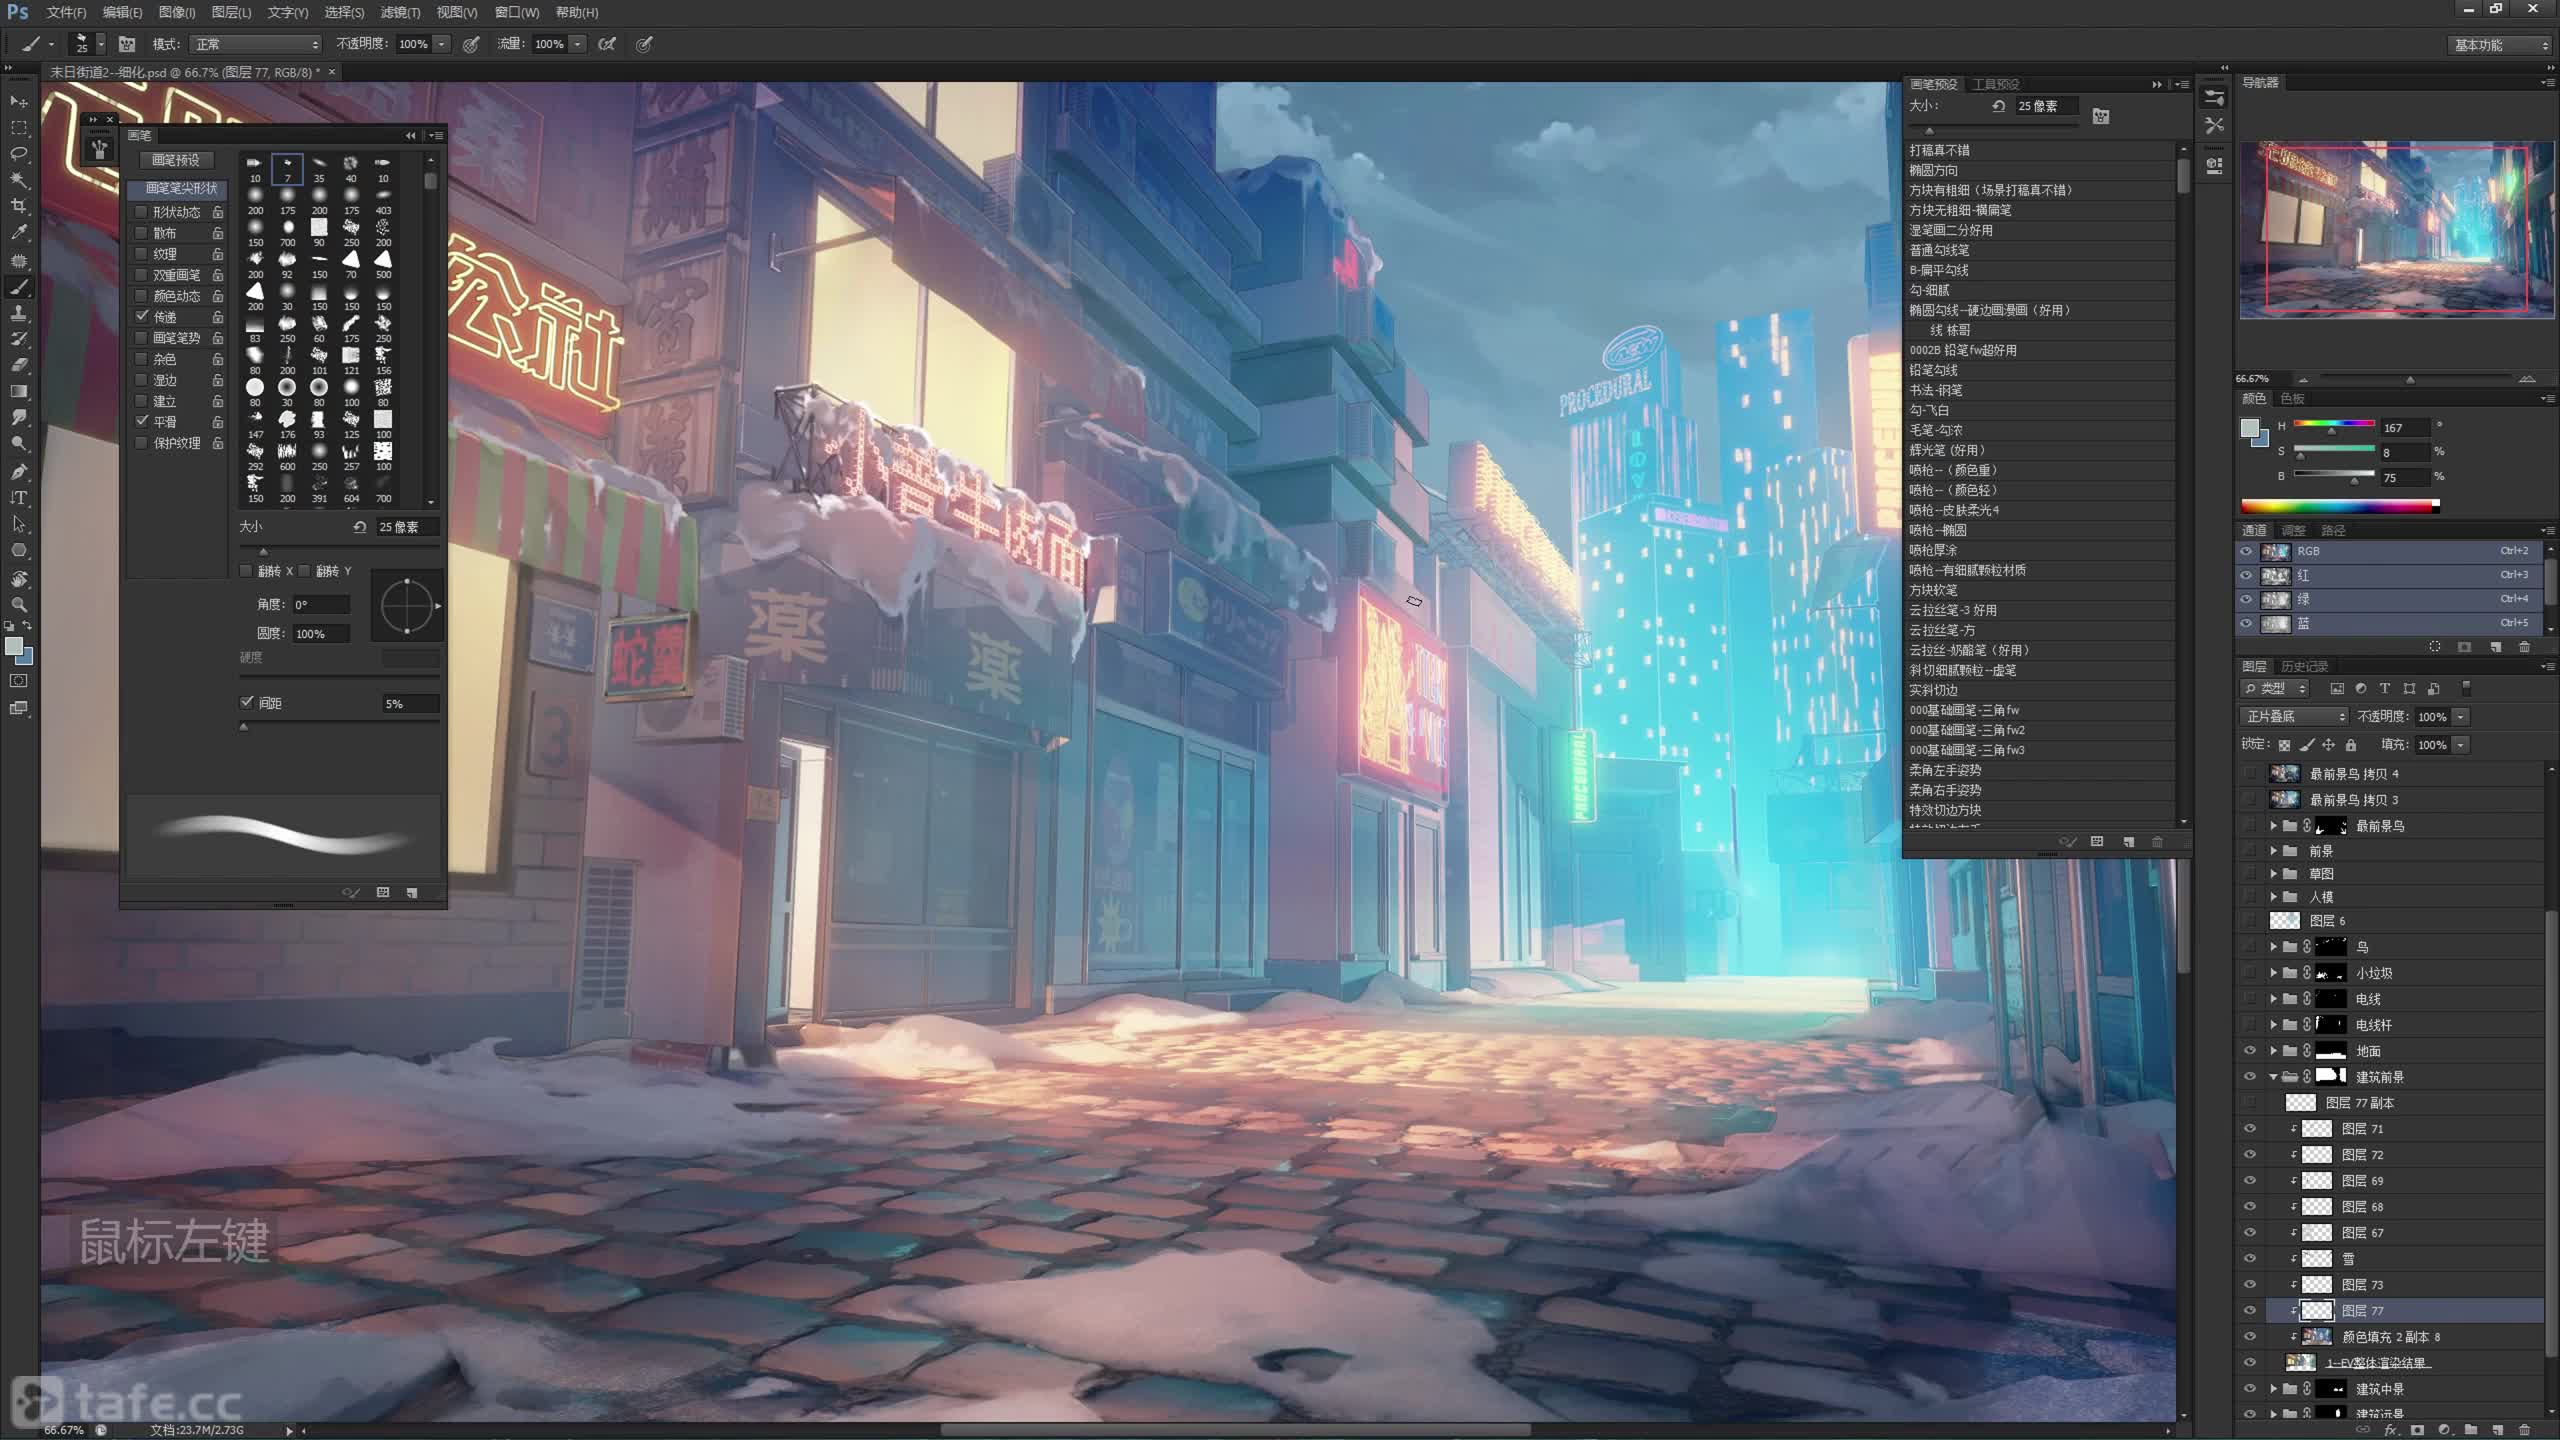Select the Dodge tool
Image resolution: width=2560 pixels, height=1440 pixels.
[x=19, y=444]
